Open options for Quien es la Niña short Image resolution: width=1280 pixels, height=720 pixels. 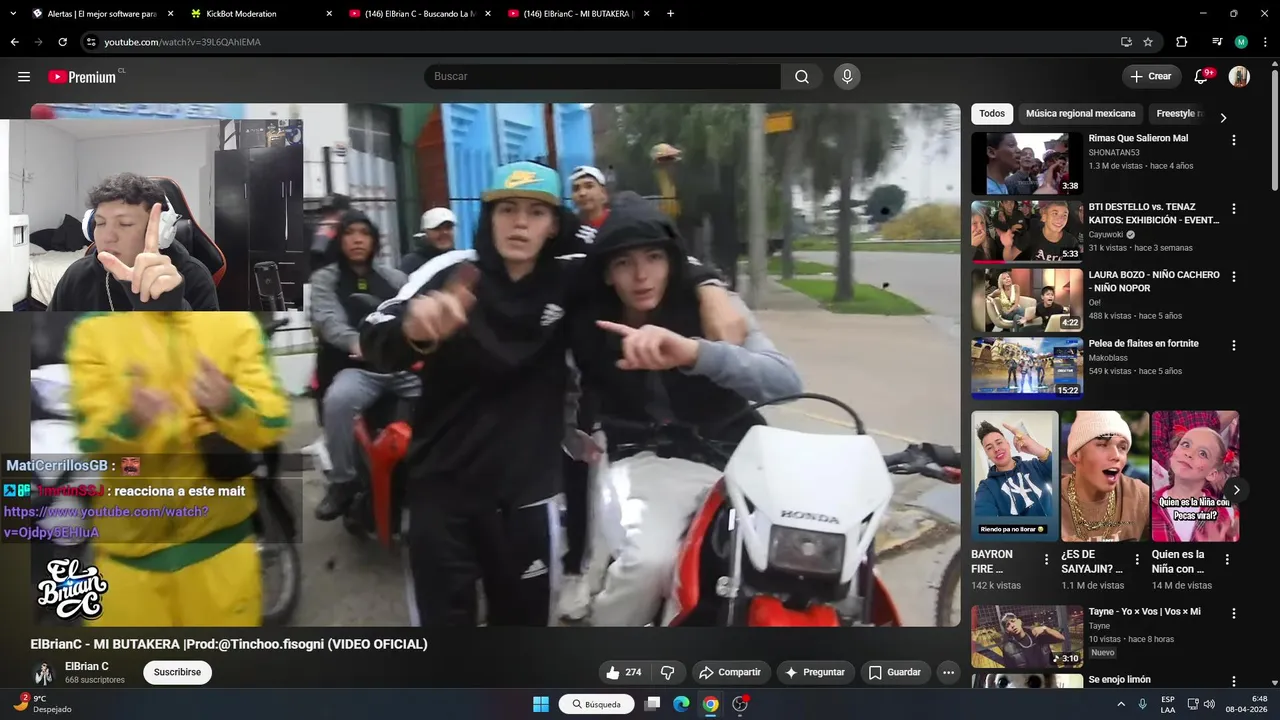(1227, 559)
